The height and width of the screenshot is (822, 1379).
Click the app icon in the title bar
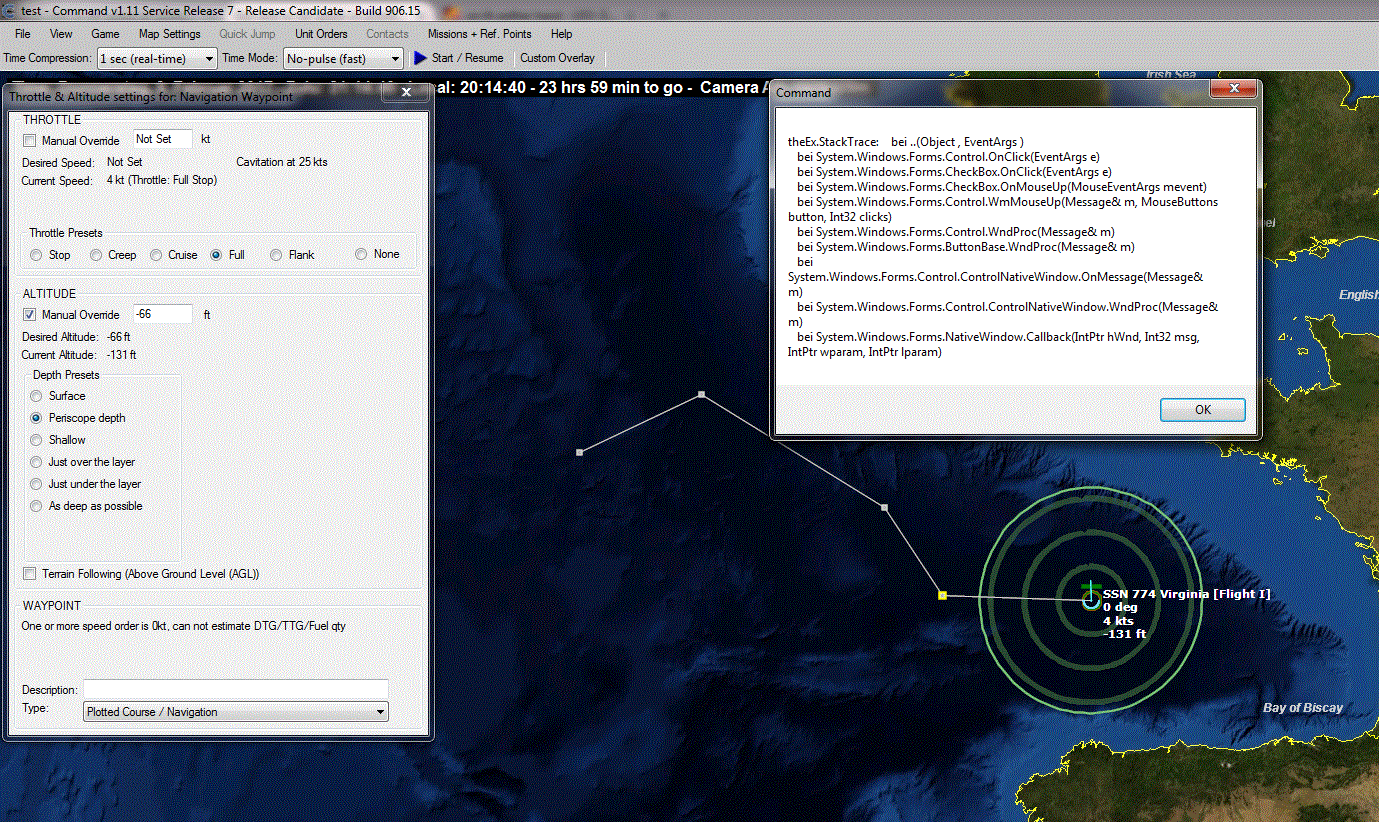pos(9,11)
